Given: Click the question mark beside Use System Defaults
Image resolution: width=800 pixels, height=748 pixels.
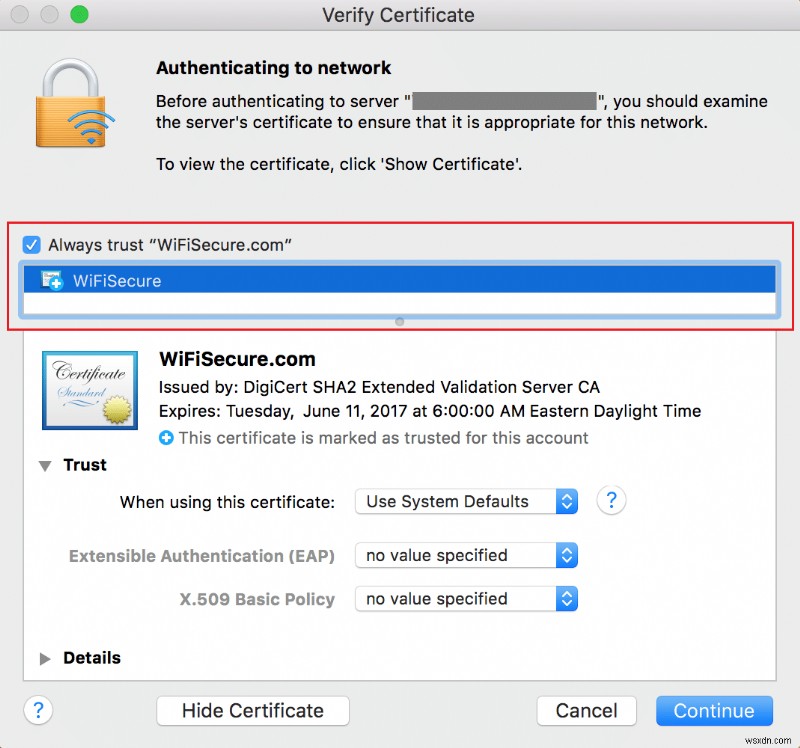Looking at the screenshot, I should click(611, 501).
